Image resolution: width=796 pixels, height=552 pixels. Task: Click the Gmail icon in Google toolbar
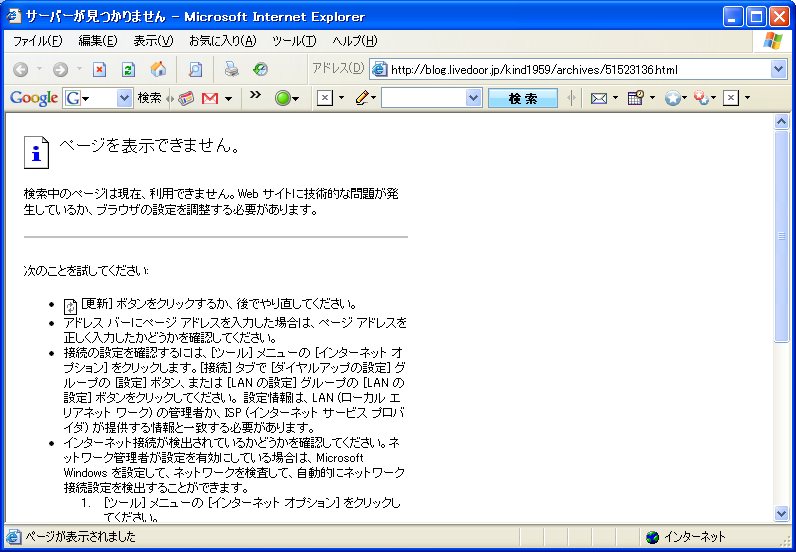[x=210, y=99]
